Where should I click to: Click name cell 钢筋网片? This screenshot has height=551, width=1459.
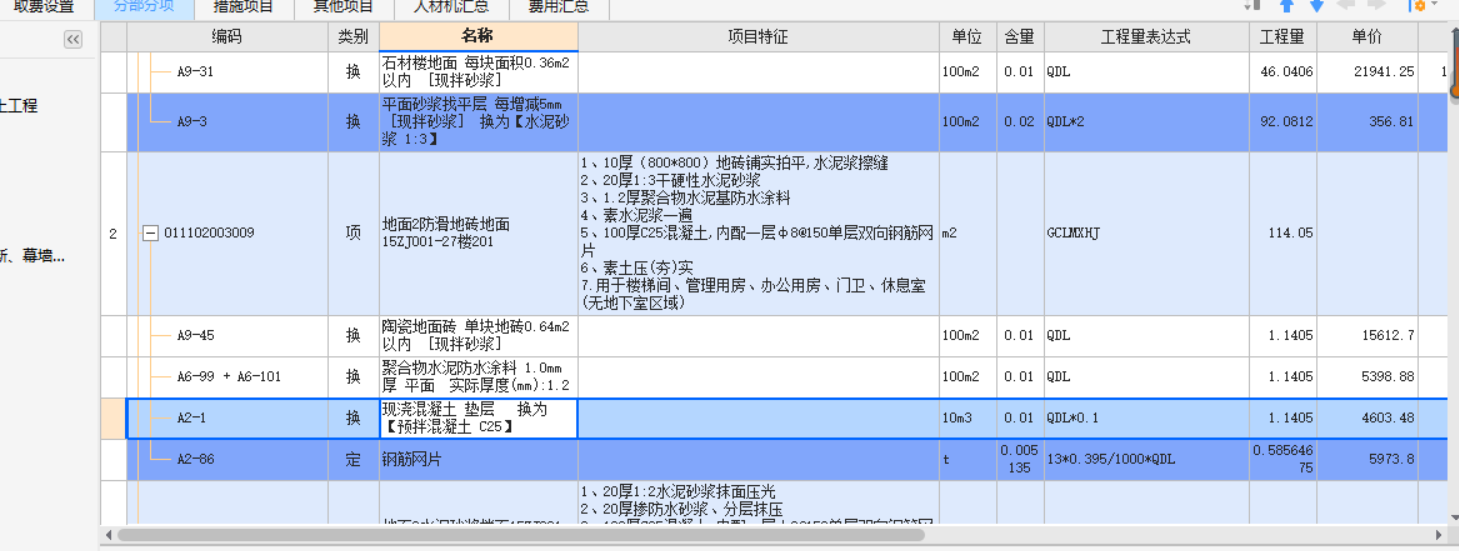pos(478,459)
